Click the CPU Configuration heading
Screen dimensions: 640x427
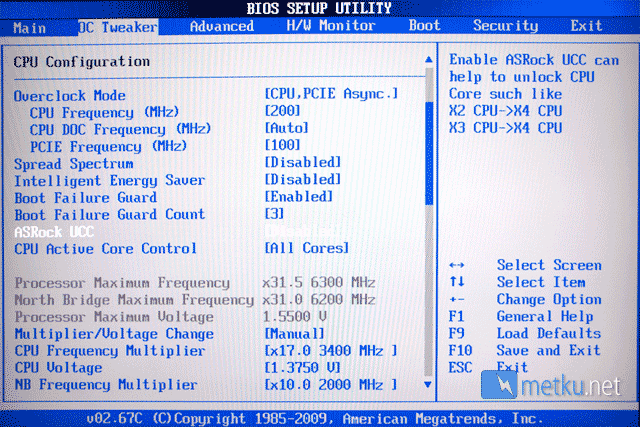tap(82, 62)
